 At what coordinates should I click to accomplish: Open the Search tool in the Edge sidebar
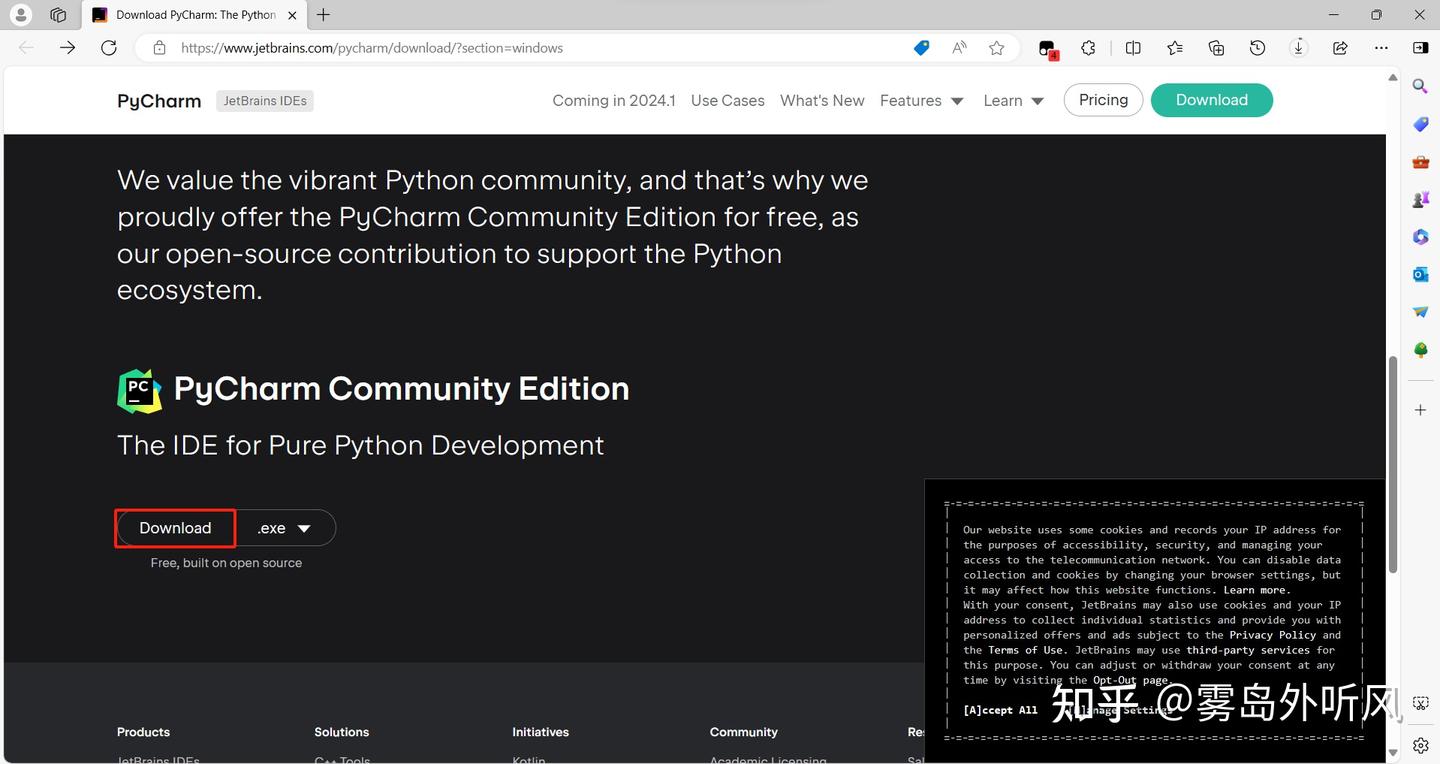coord(1420,86)
